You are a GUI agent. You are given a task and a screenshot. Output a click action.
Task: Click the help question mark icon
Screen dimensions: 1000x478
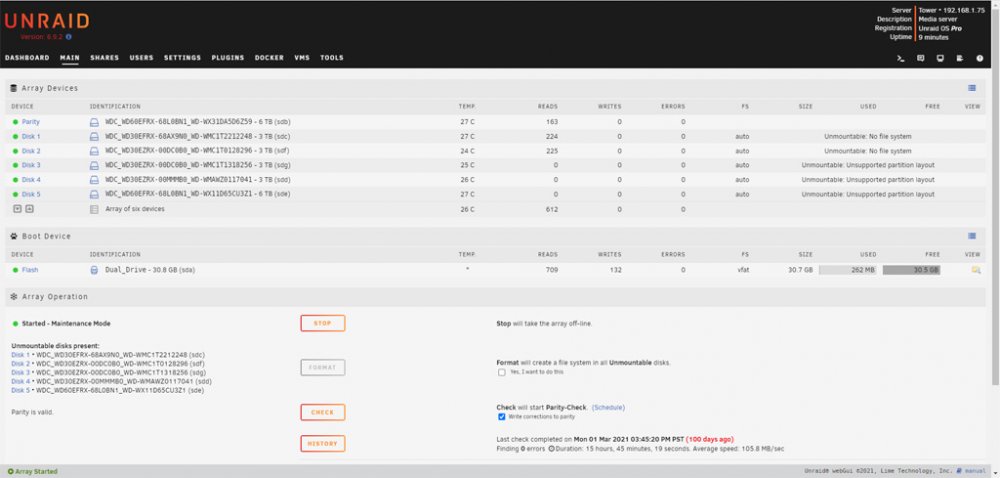pos(980,58)
